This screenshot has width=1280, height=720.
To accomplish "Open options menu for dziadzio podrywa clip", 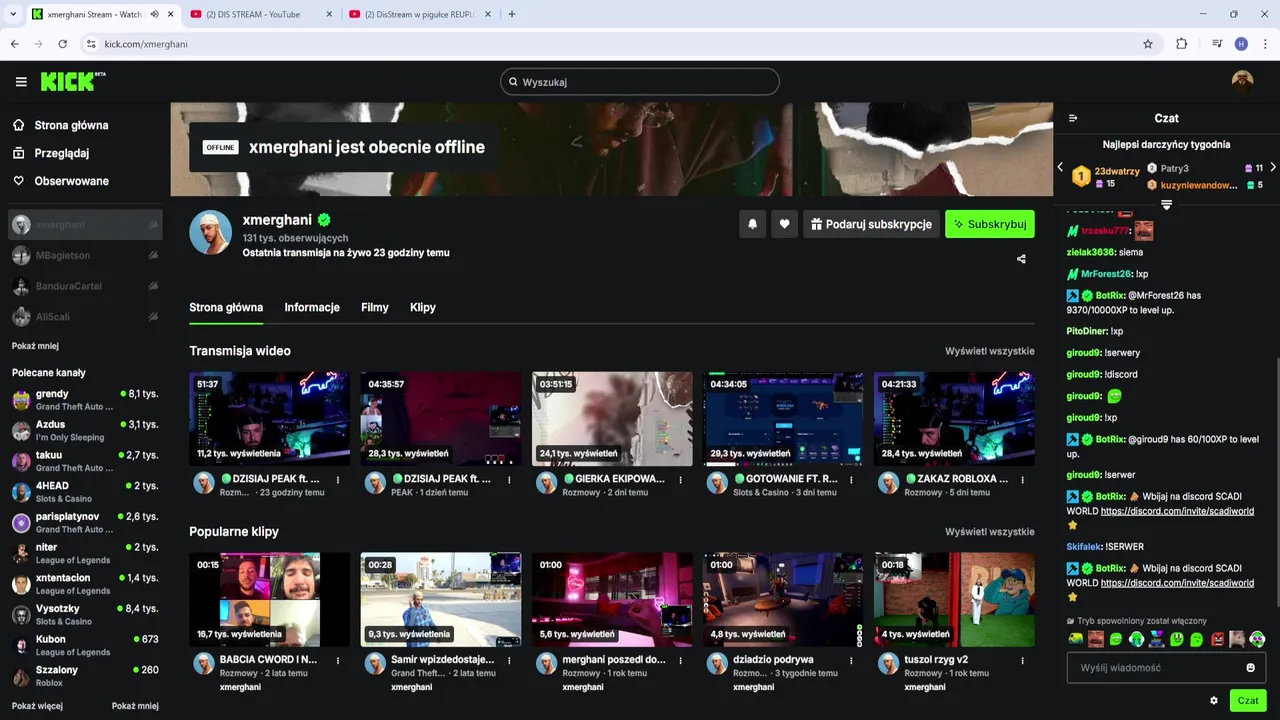I will coord(852,660).
